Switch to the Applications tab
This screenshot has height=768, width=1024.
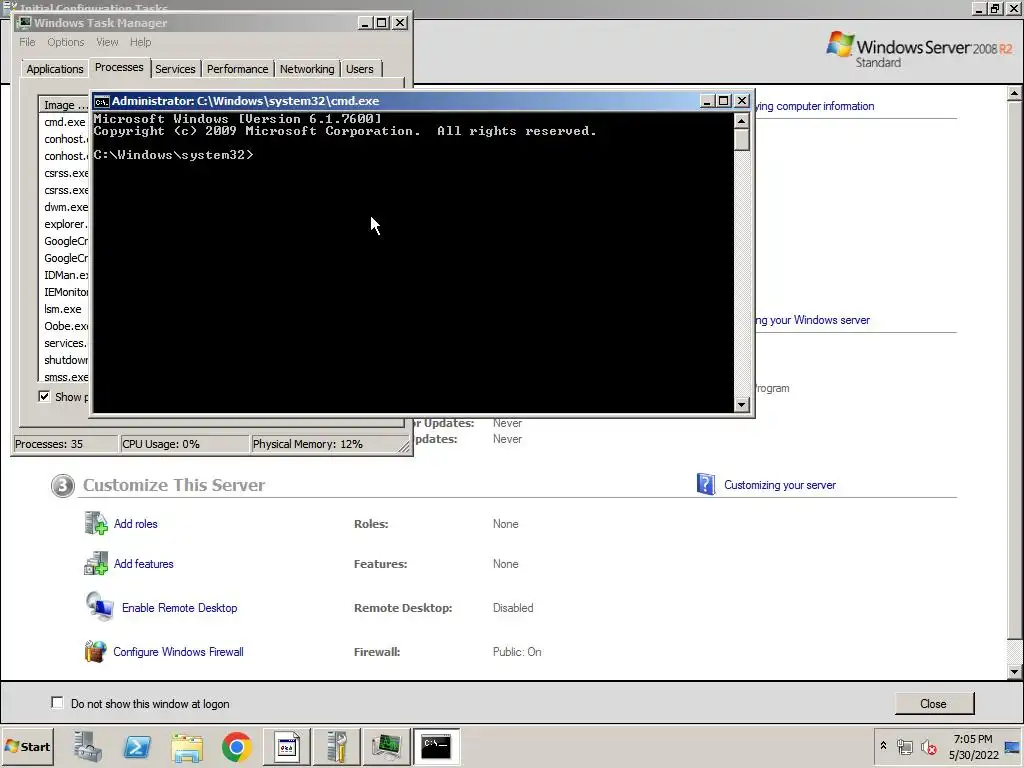(55, 69)
